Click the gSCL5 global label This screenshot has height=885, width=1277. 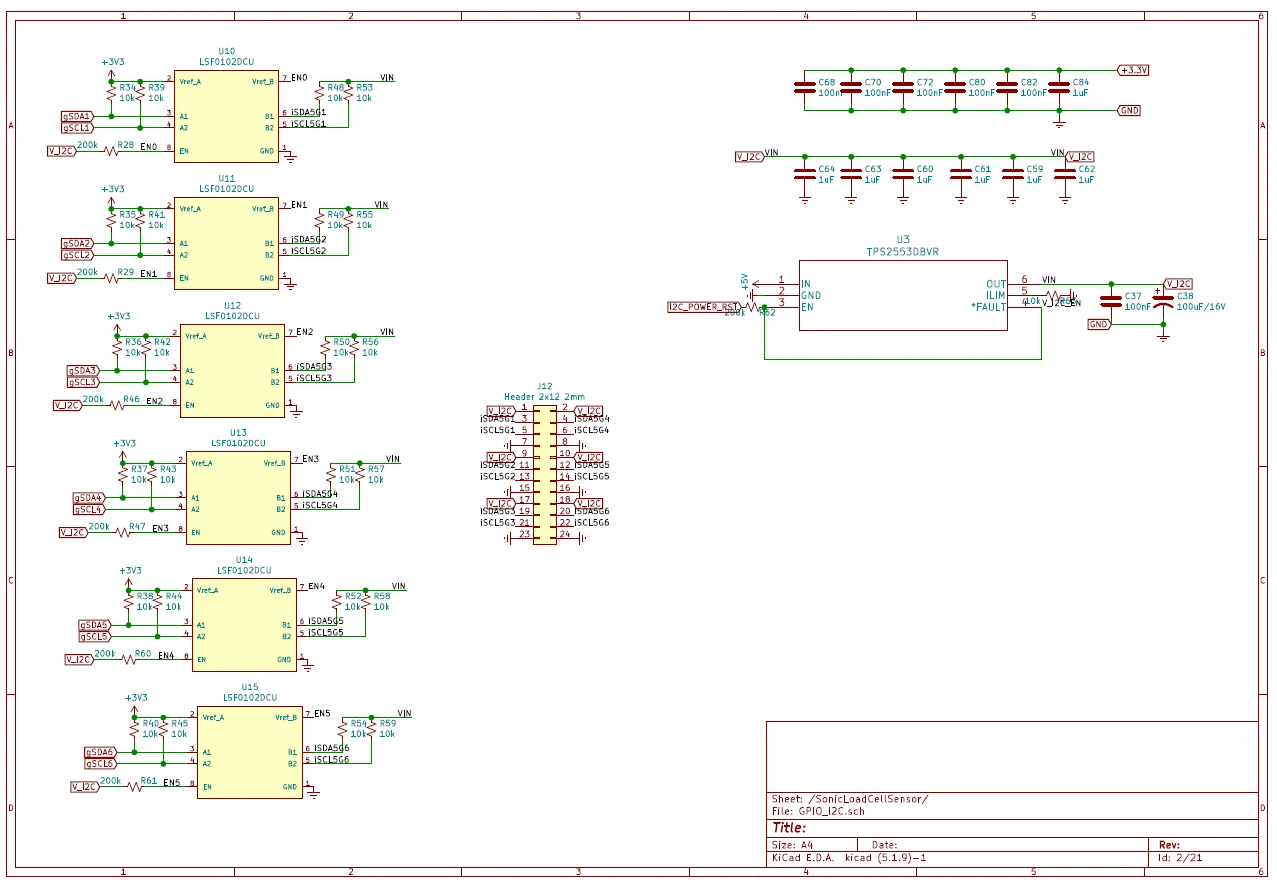click(95, 636)
